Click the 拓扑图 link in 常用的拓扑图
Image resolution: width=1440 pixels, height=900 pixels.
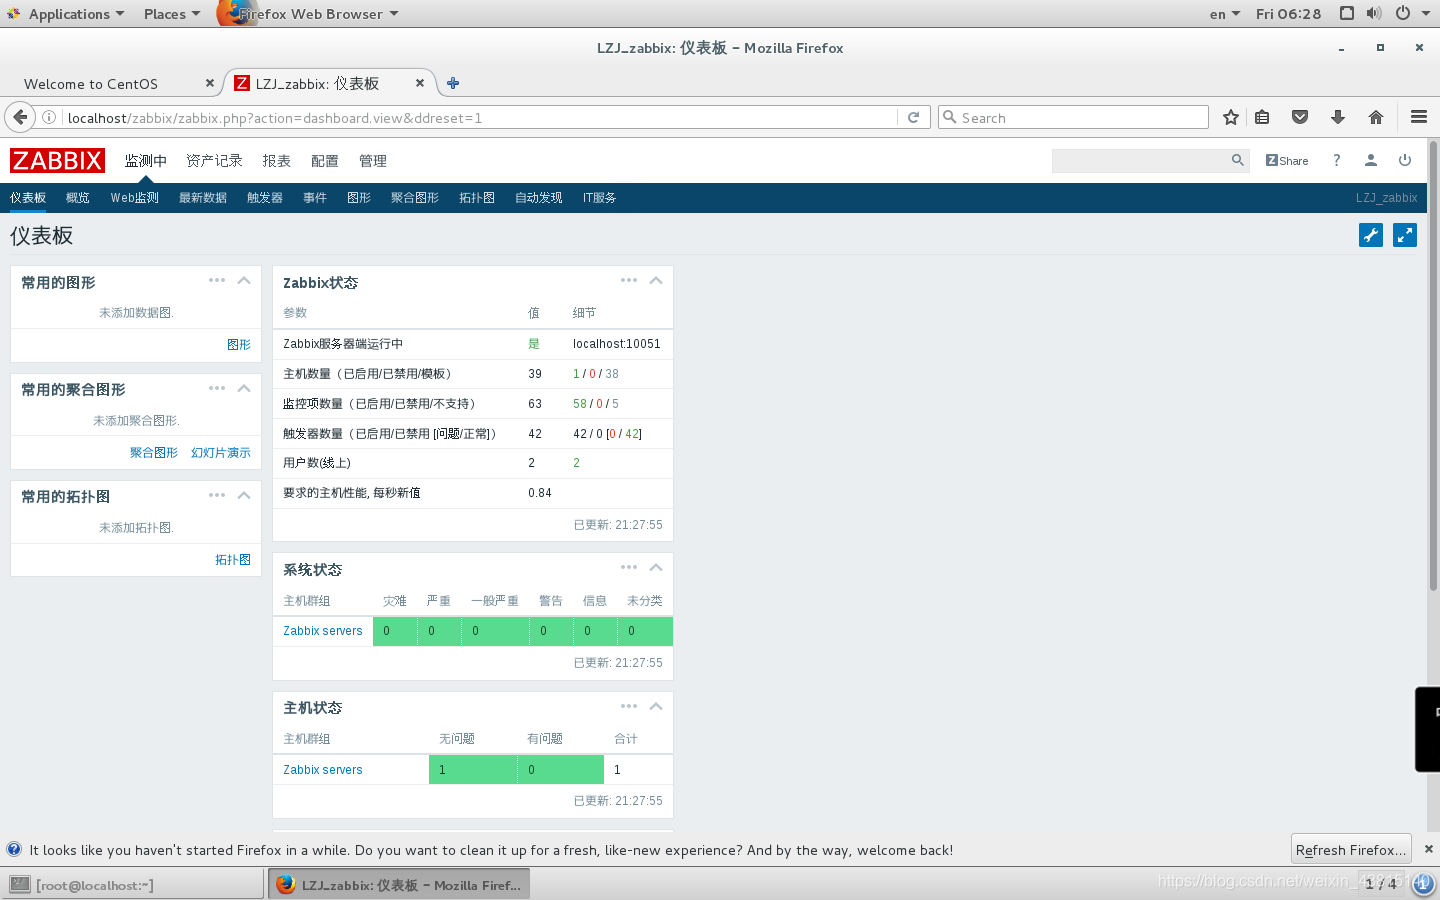point(233,560)
